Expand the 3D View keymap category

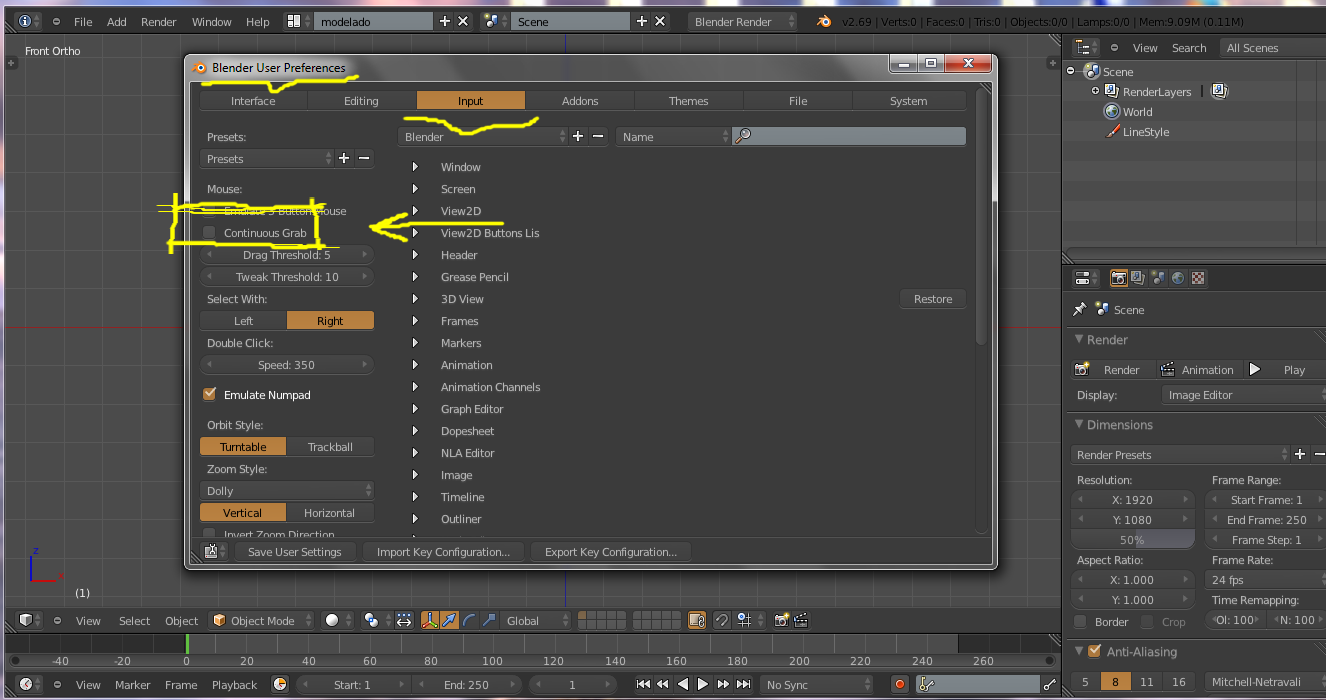click(415, 299)
